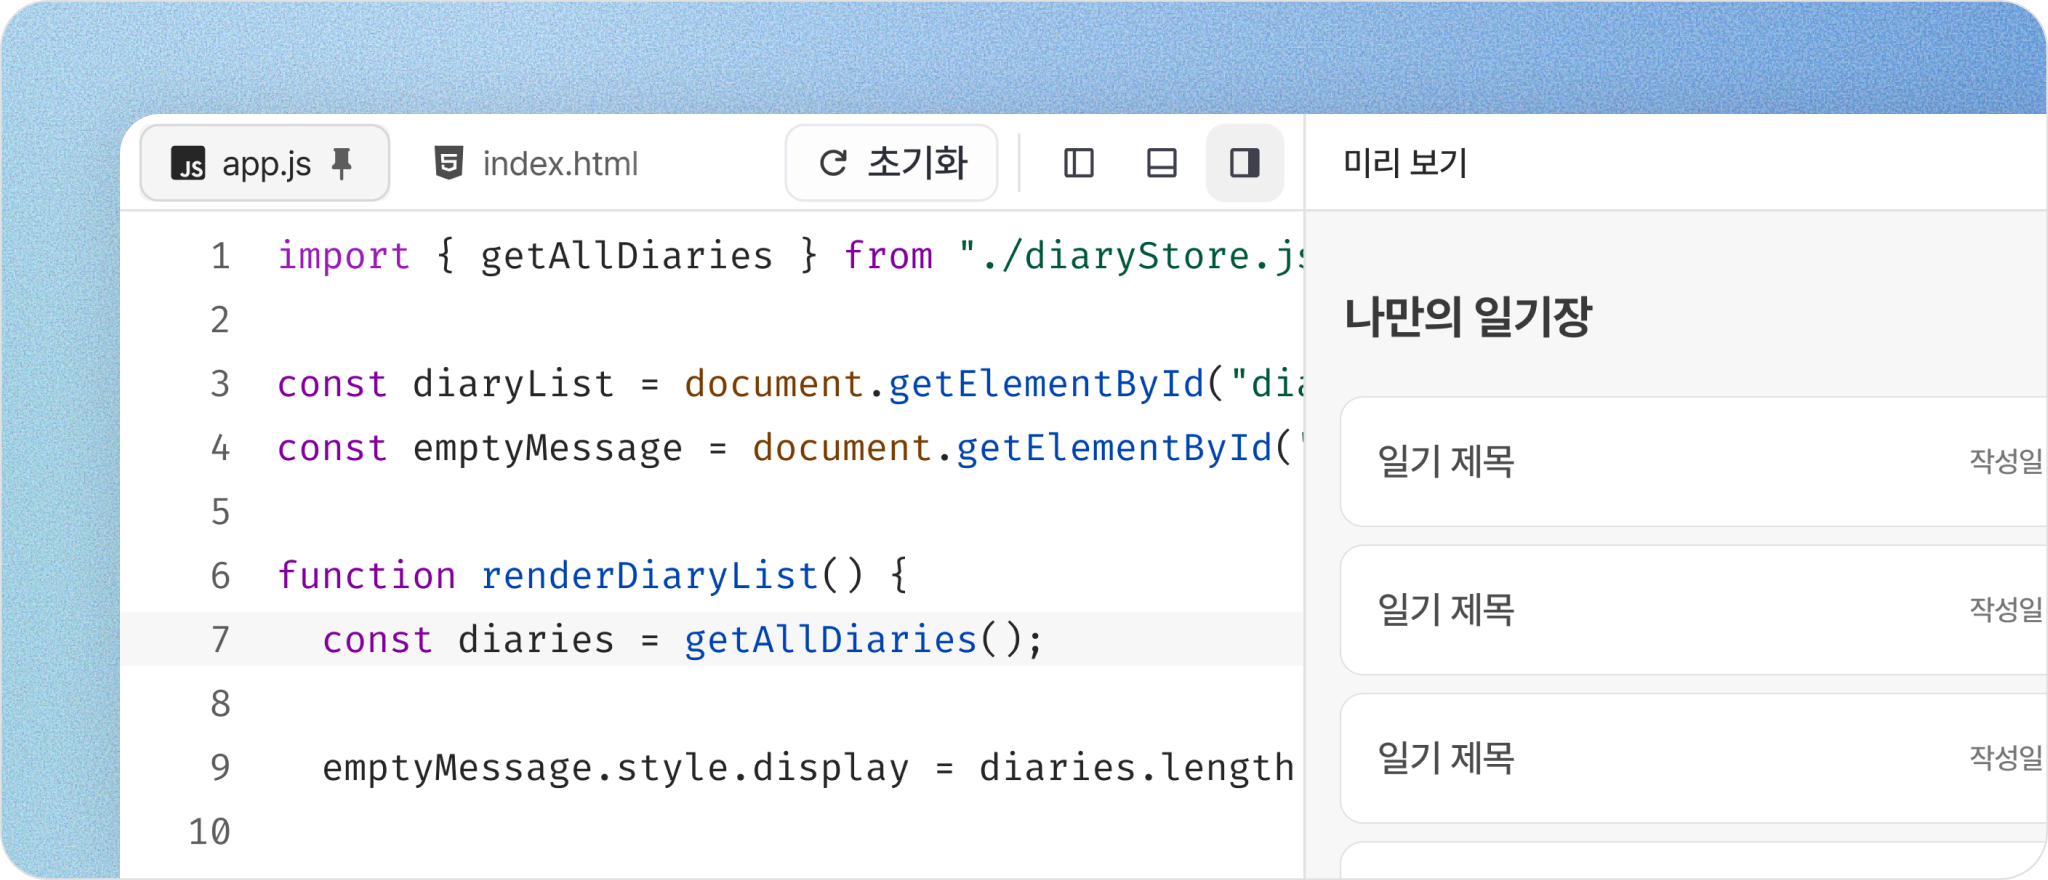Click the renderDiaryList function name

pyautogui.click(x=649, y=576)
